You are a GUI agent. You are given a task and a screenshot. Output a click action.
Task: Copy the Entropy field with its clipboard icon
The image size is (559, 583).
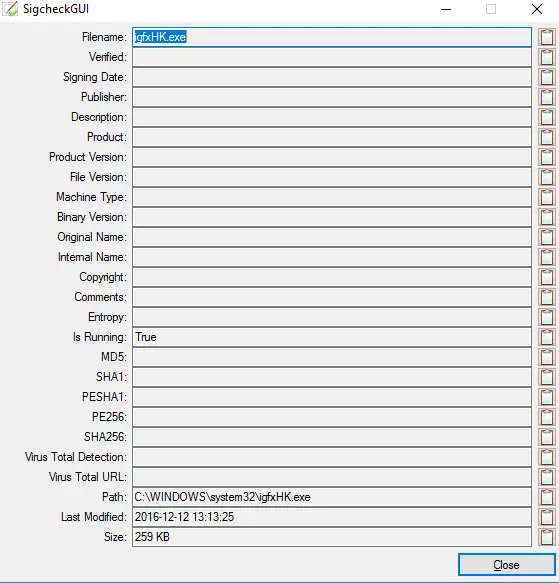[546, 317]
